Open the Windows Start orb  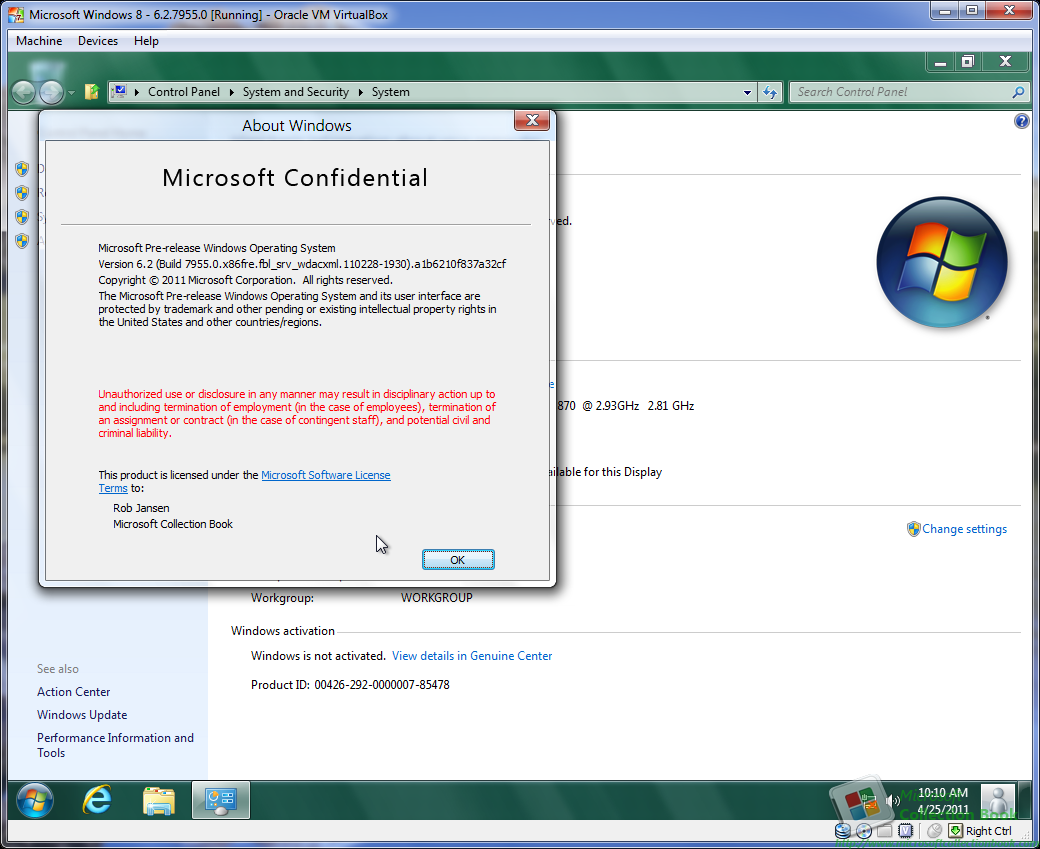coord(34,800)
